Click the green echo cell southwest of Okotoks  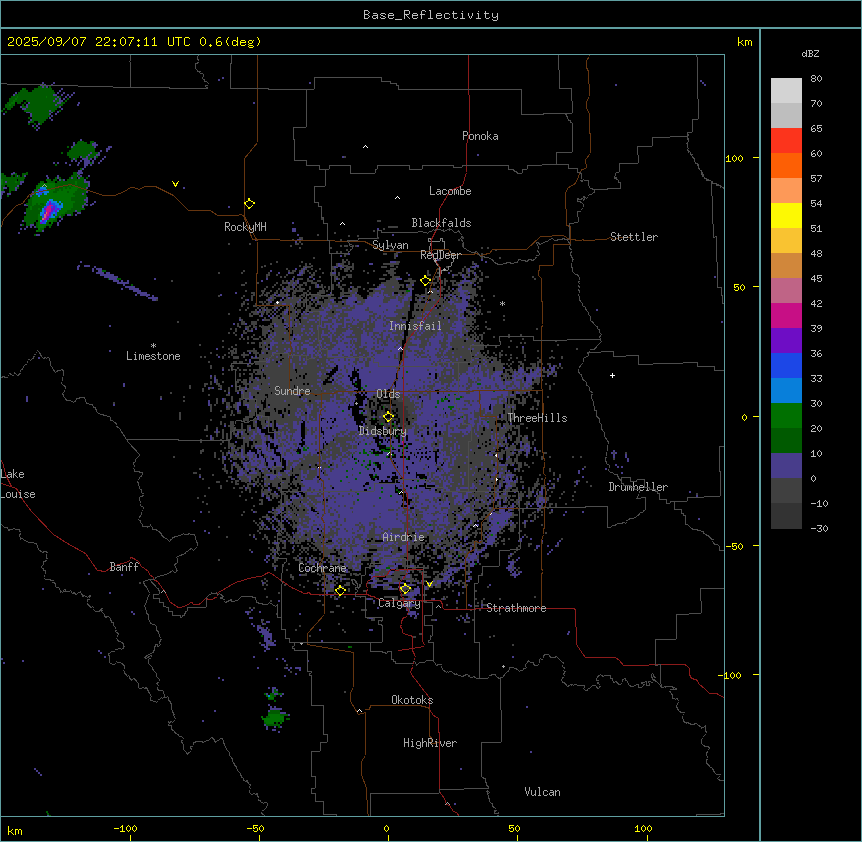tap(274, 717)
